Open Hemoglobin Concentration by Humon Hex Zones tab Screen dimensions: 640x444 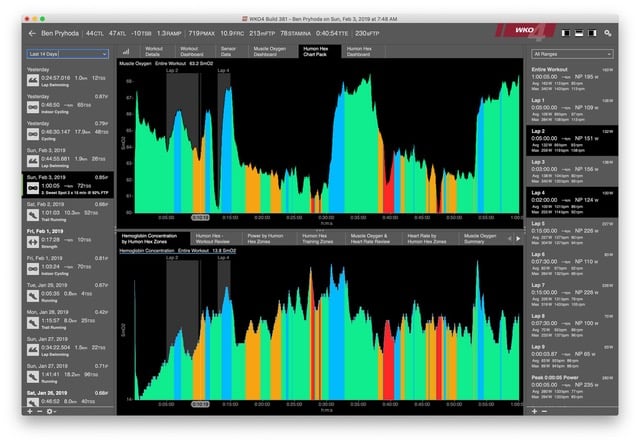coord(153,239)
